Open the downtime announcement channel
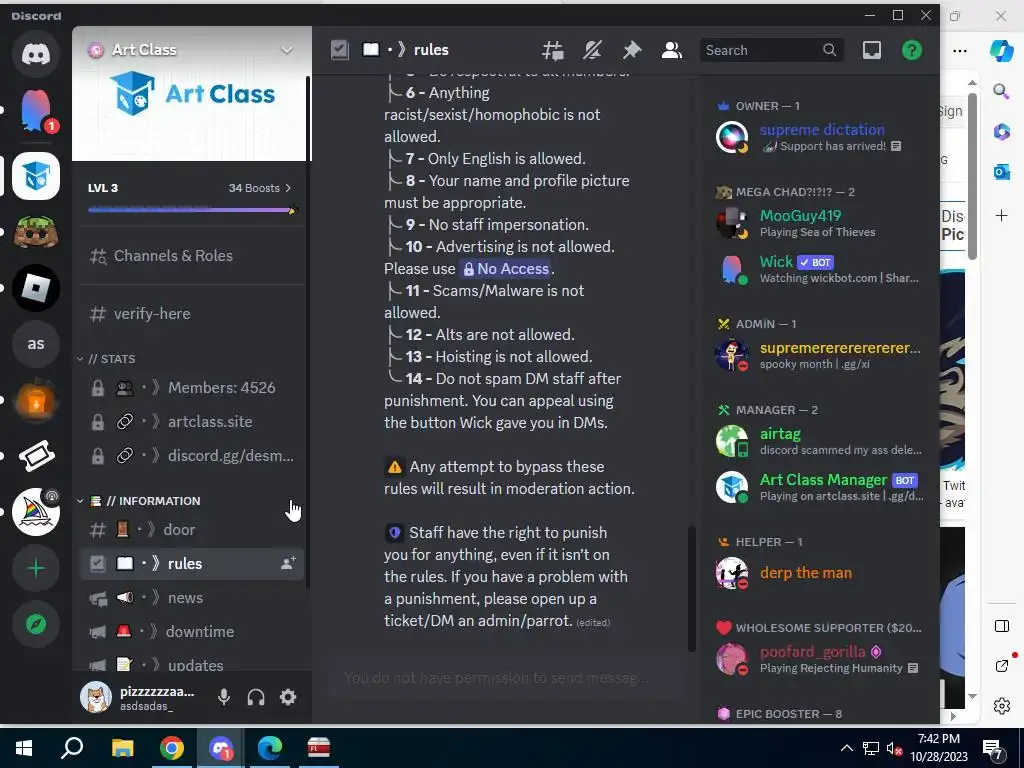1024x768 pixels. (192, 632)
